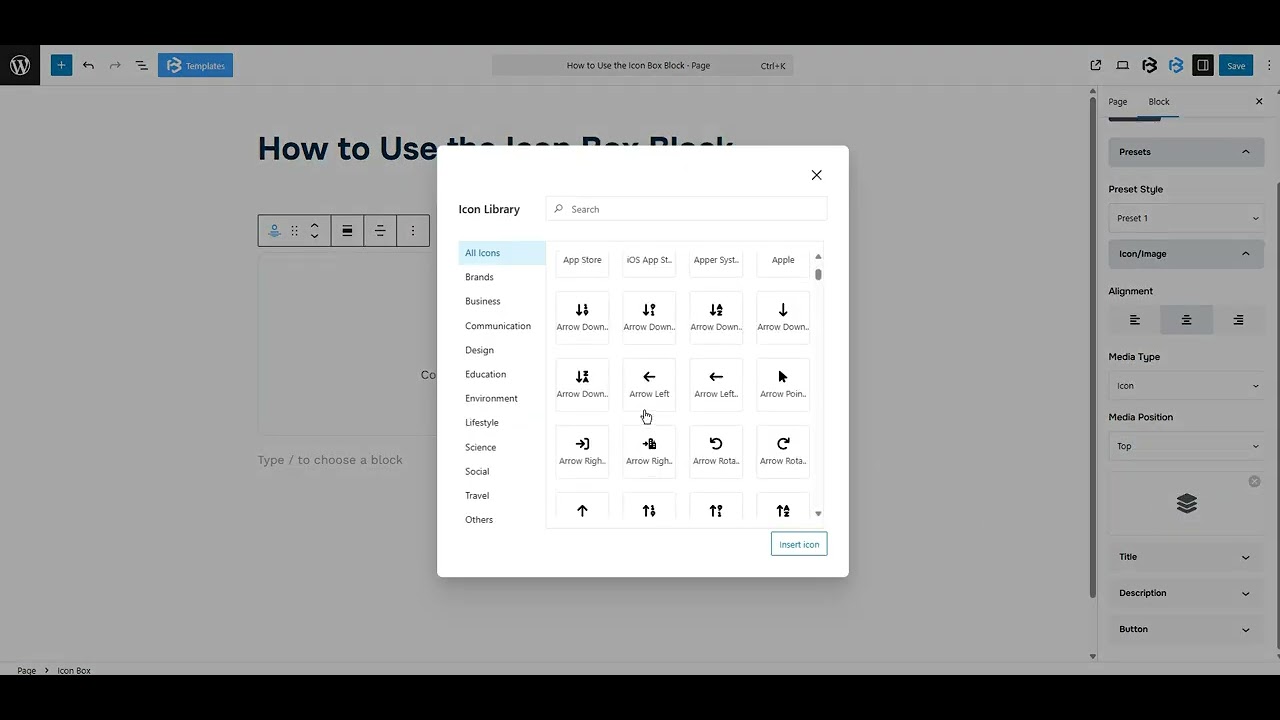The height and width of the screenshot is (720, 1280).
Task: Open the Media Type dropdown showing Icon
Action: tap(1186, 385)
